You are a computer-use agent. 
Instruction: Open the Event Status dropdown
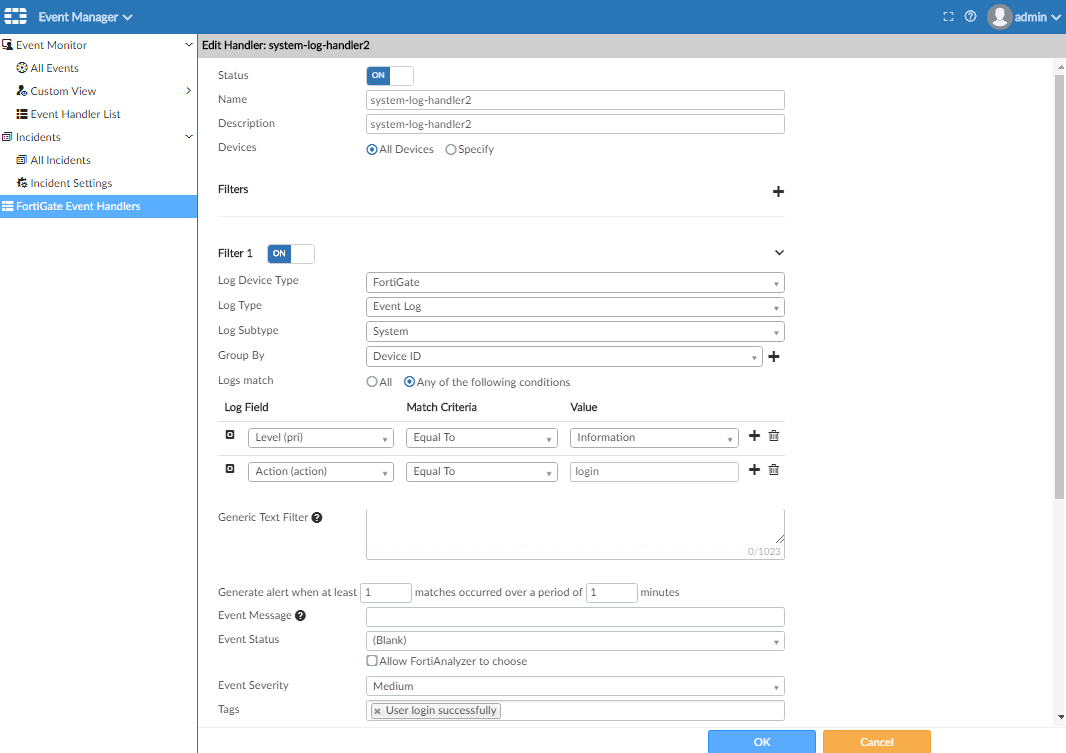point(575,641)
